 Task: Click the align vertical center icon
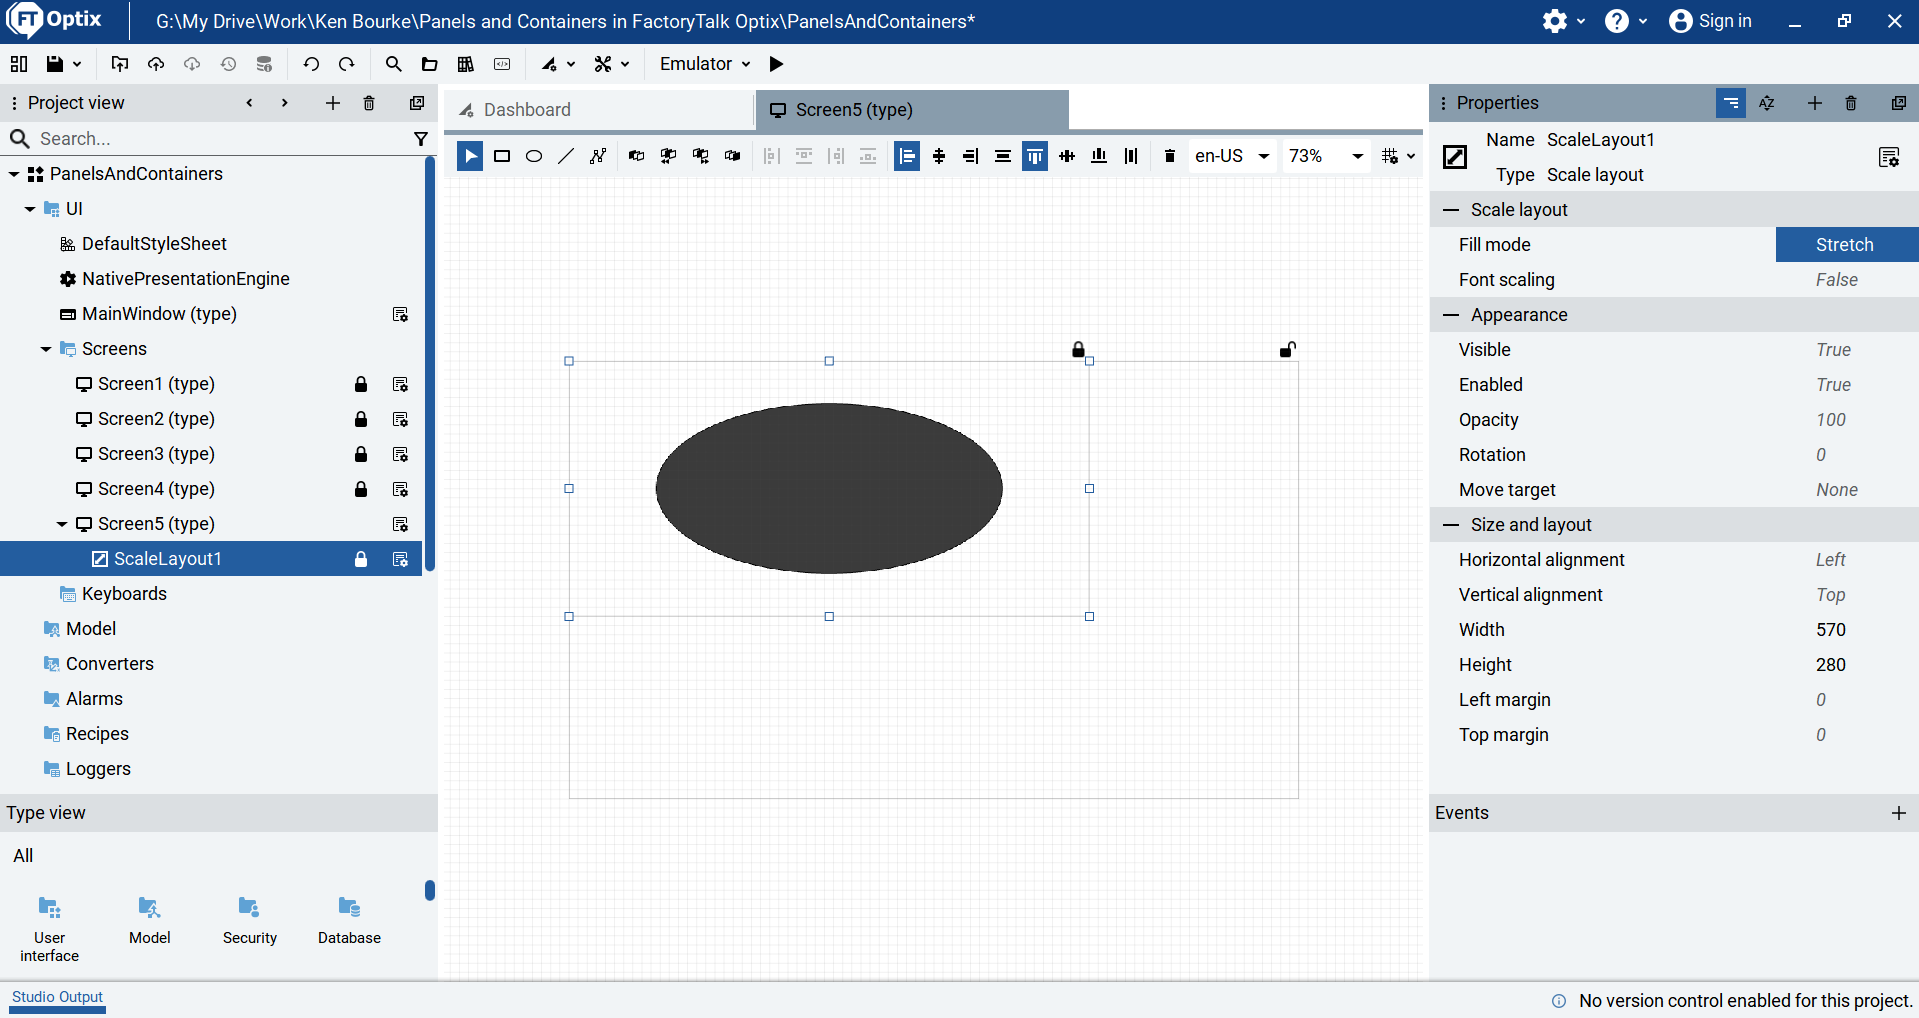(x=1067, y=156)
